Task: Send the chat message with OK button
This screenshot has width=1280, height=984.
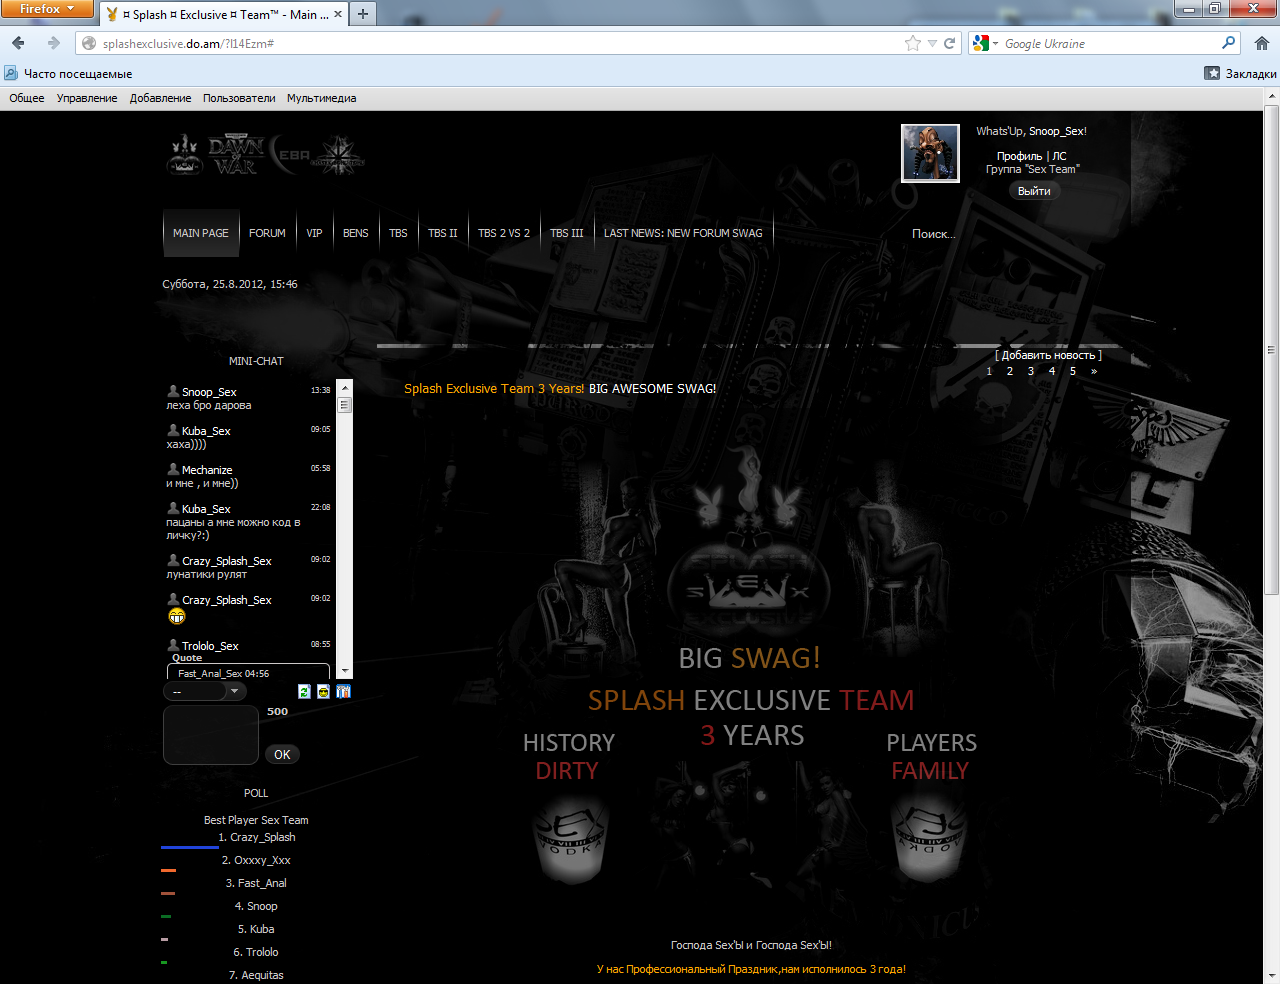Action: click(282, 754)
